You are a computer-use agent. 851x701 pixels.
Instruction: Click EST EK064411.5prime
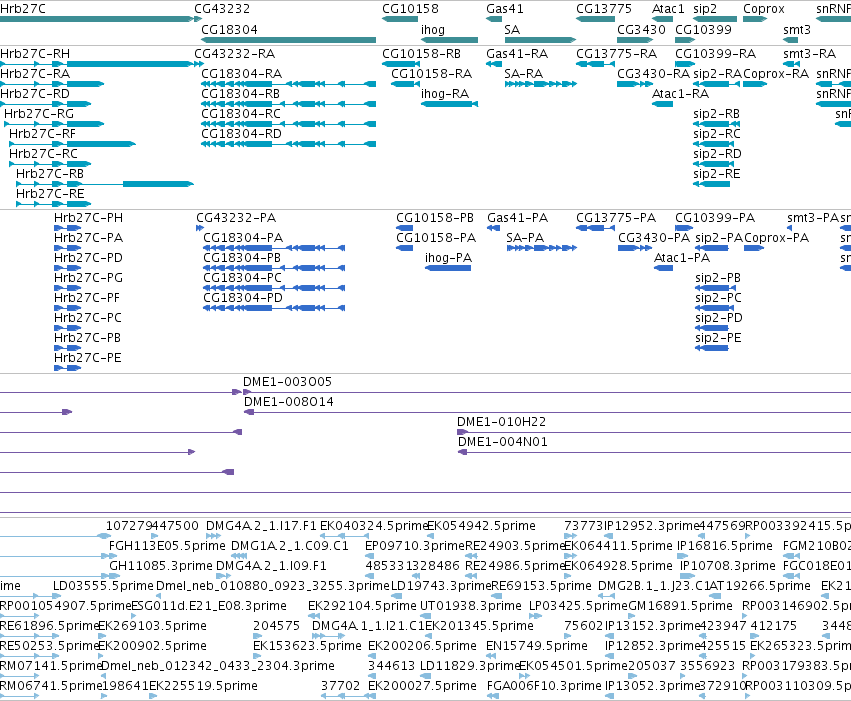(619, 546)
